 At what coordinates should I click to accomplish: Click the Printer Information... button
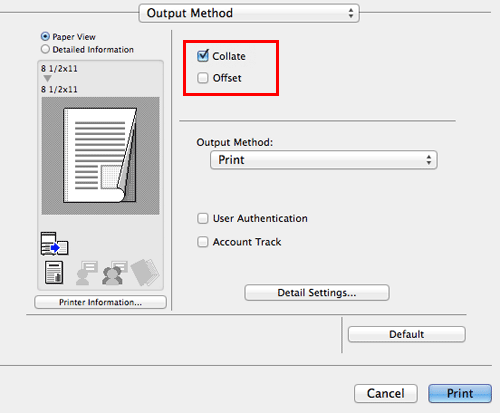[100, 302]
